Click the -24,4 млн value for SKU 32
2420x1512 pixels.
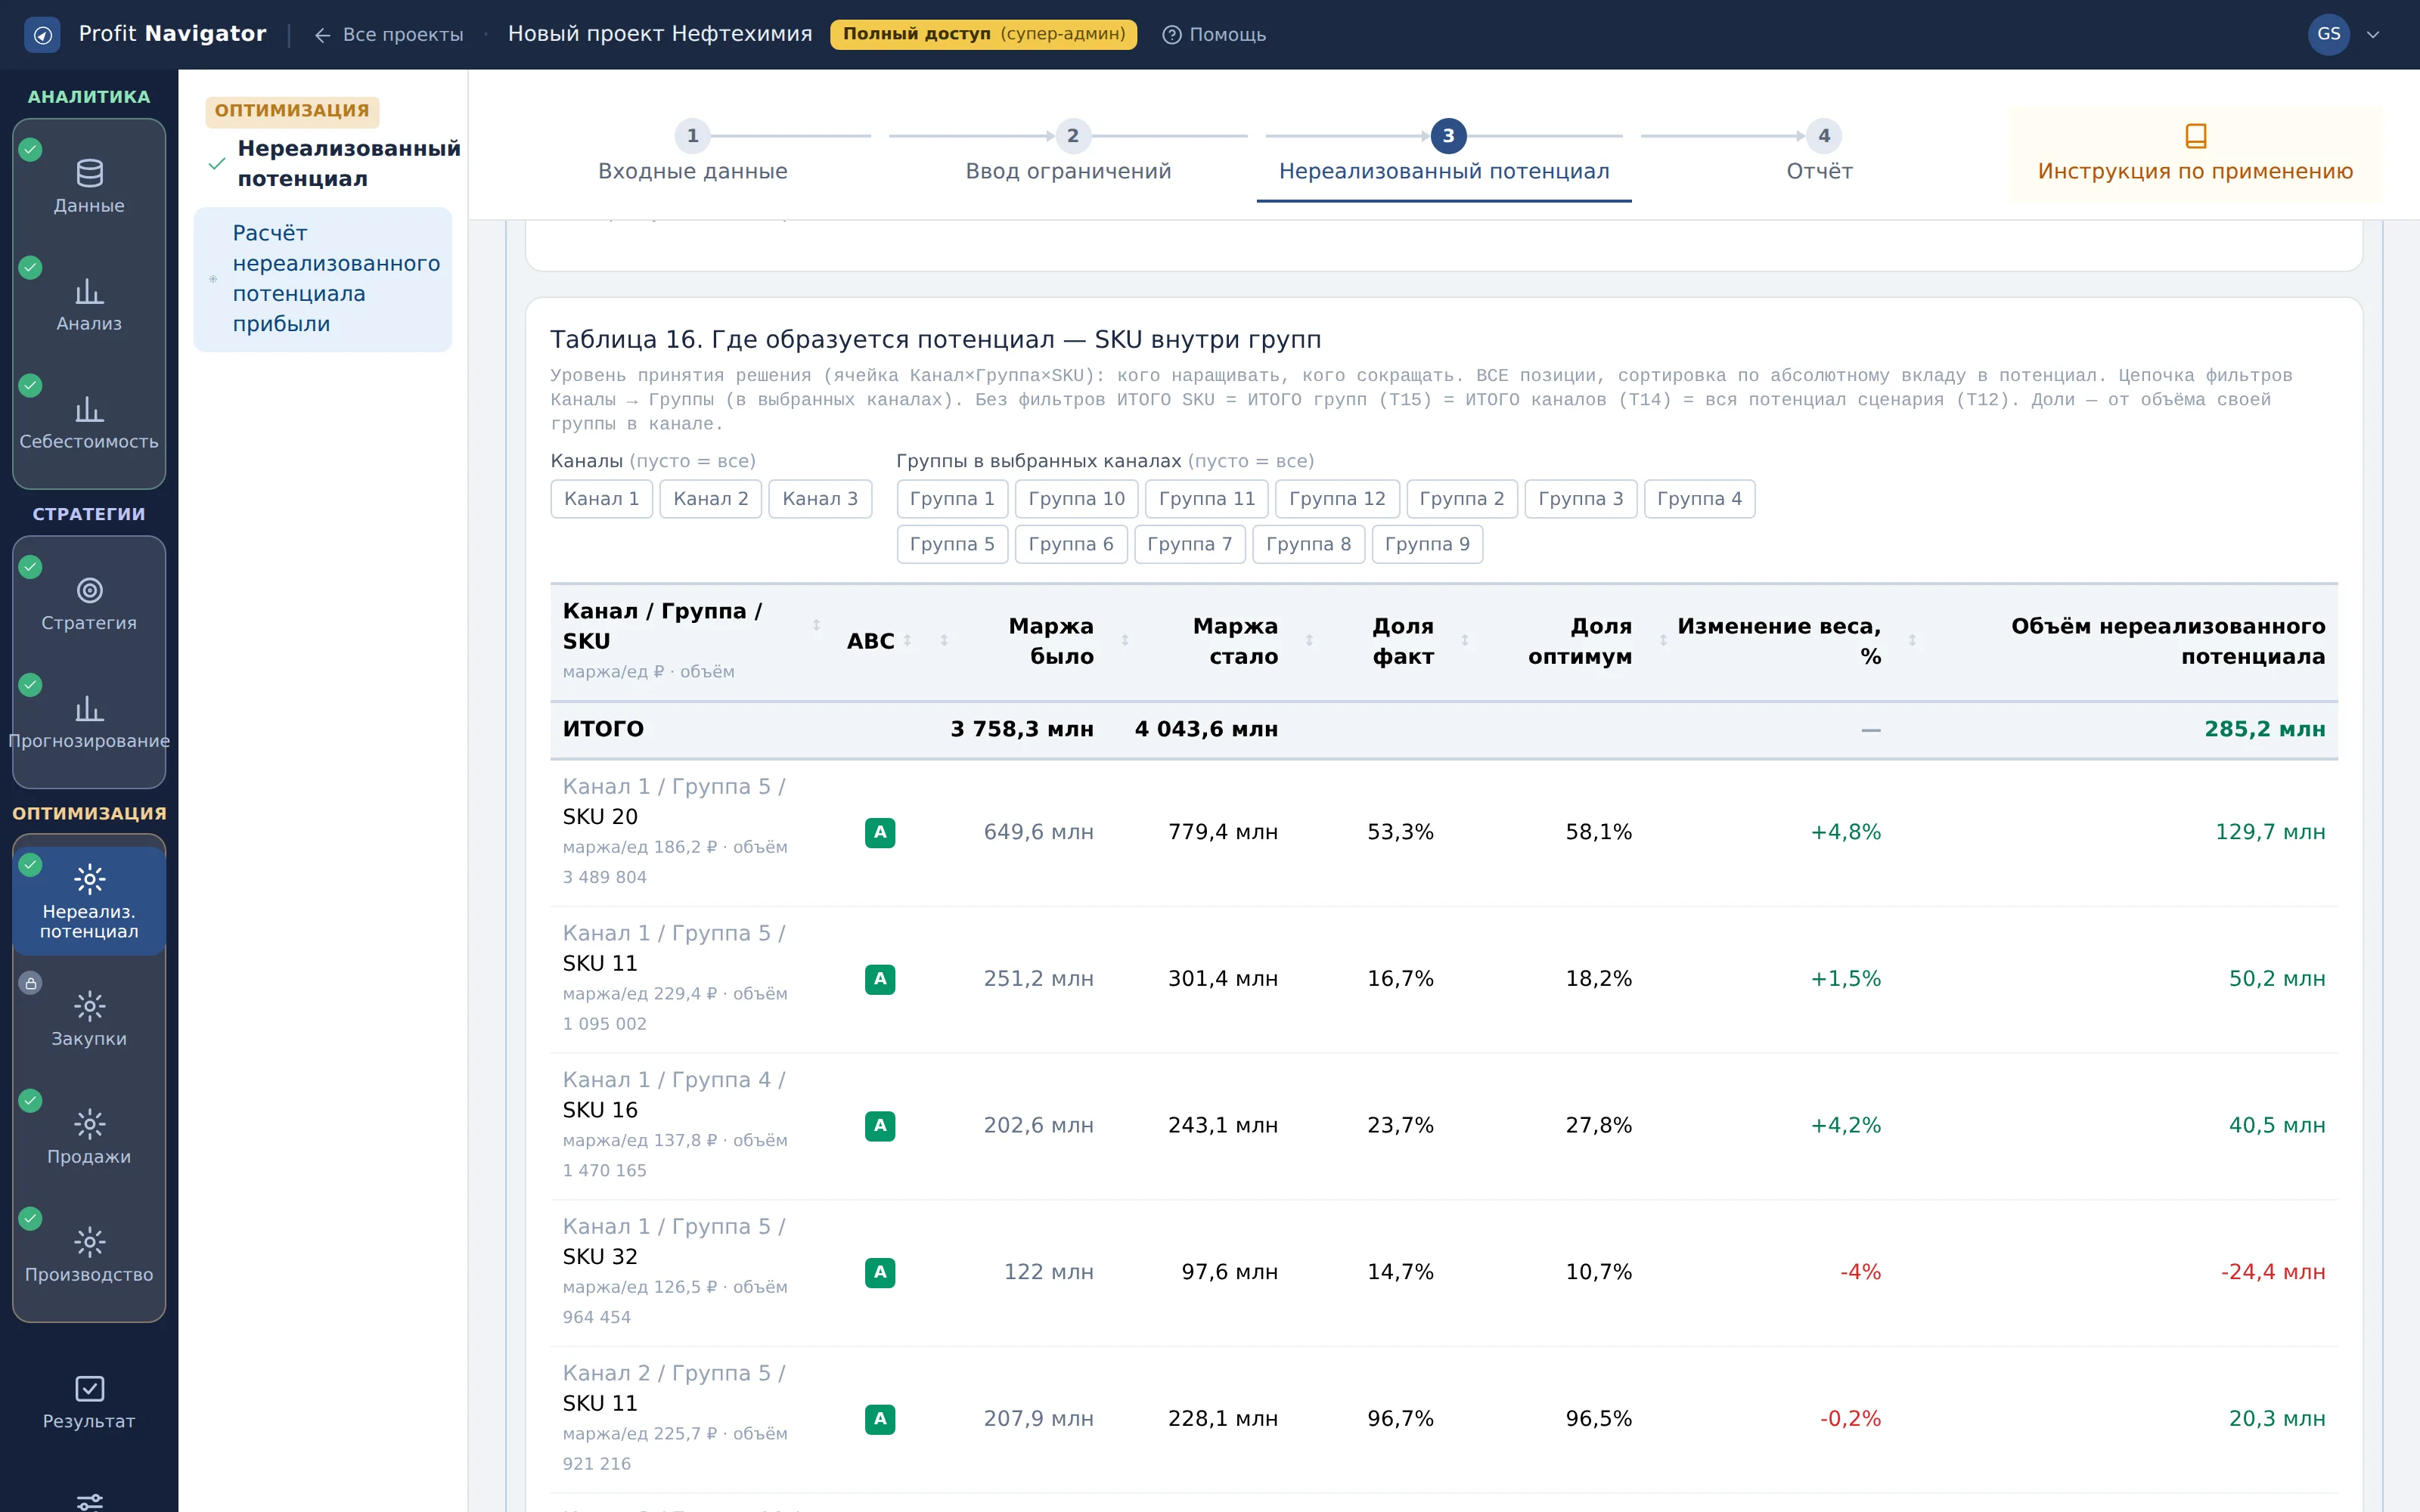point(2272,1273)
